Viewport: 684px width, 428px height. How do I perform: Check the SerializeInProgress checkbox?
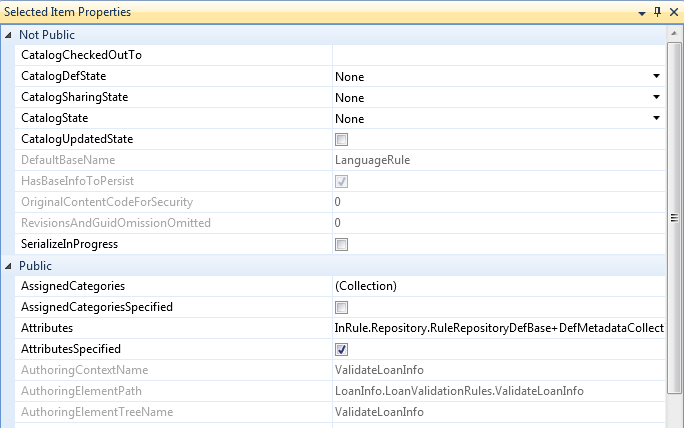point(341,244)
